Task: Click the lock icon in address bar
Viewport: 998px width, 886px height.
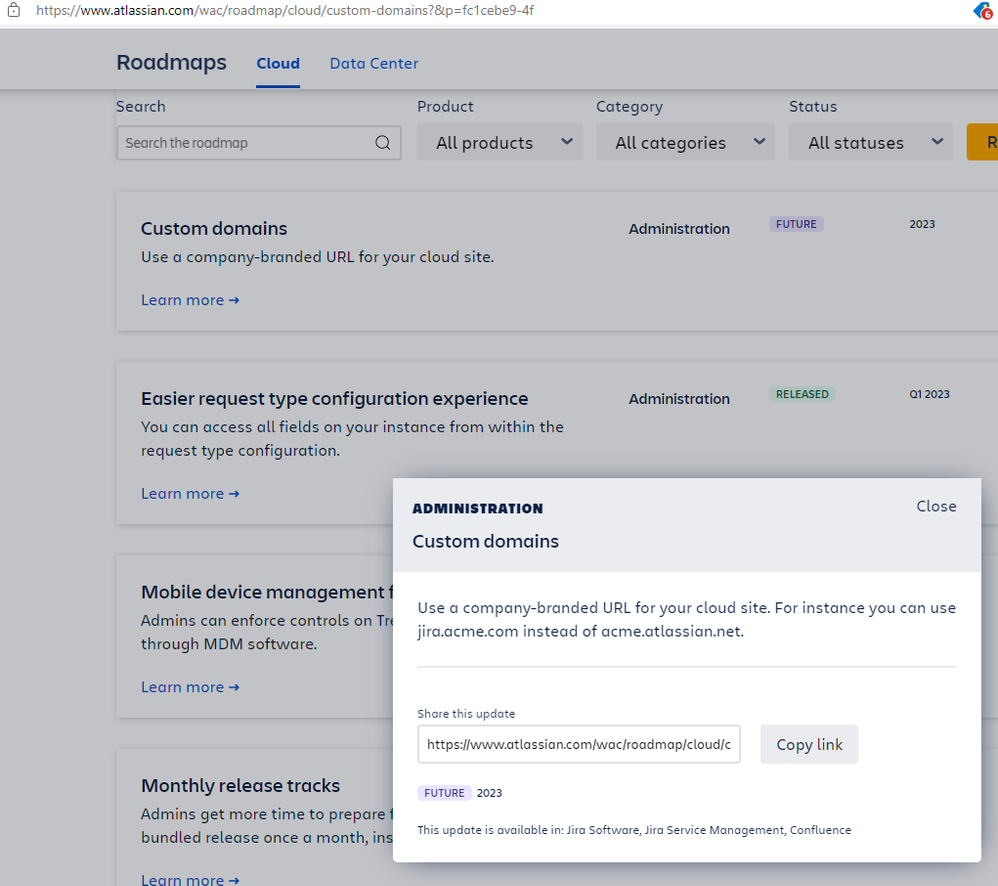Action: [13, 10]
